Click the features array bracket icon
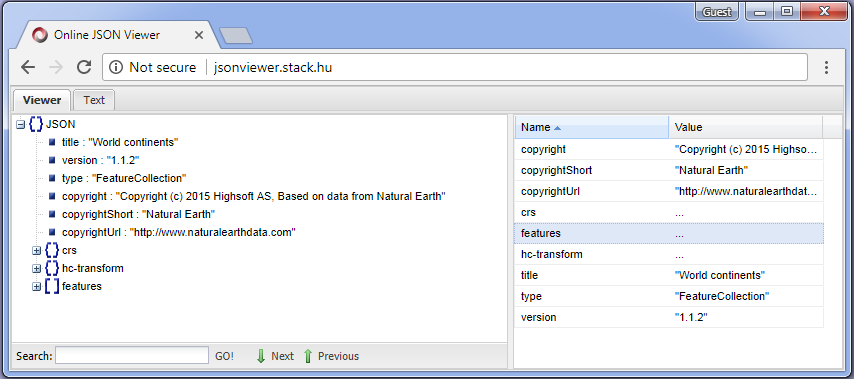 tap(52, 286)
